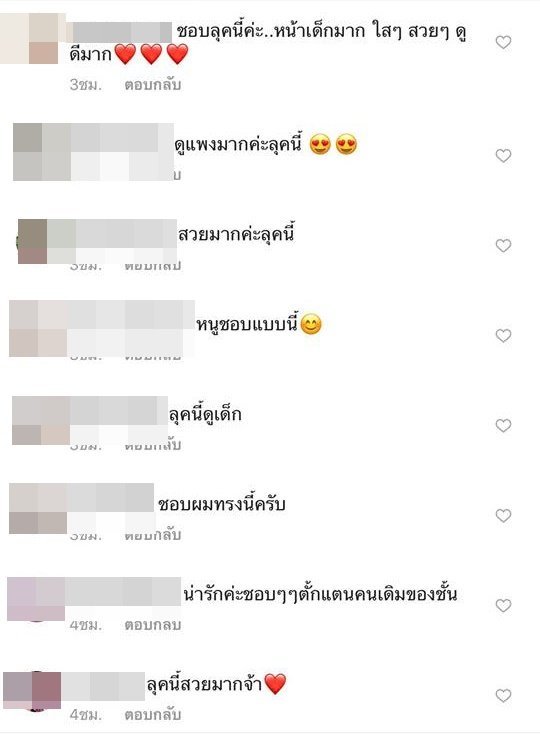Viewport: 540px width, 735px height.
Task: Like the comment with three red hearts
Action: tap(503, 42)
